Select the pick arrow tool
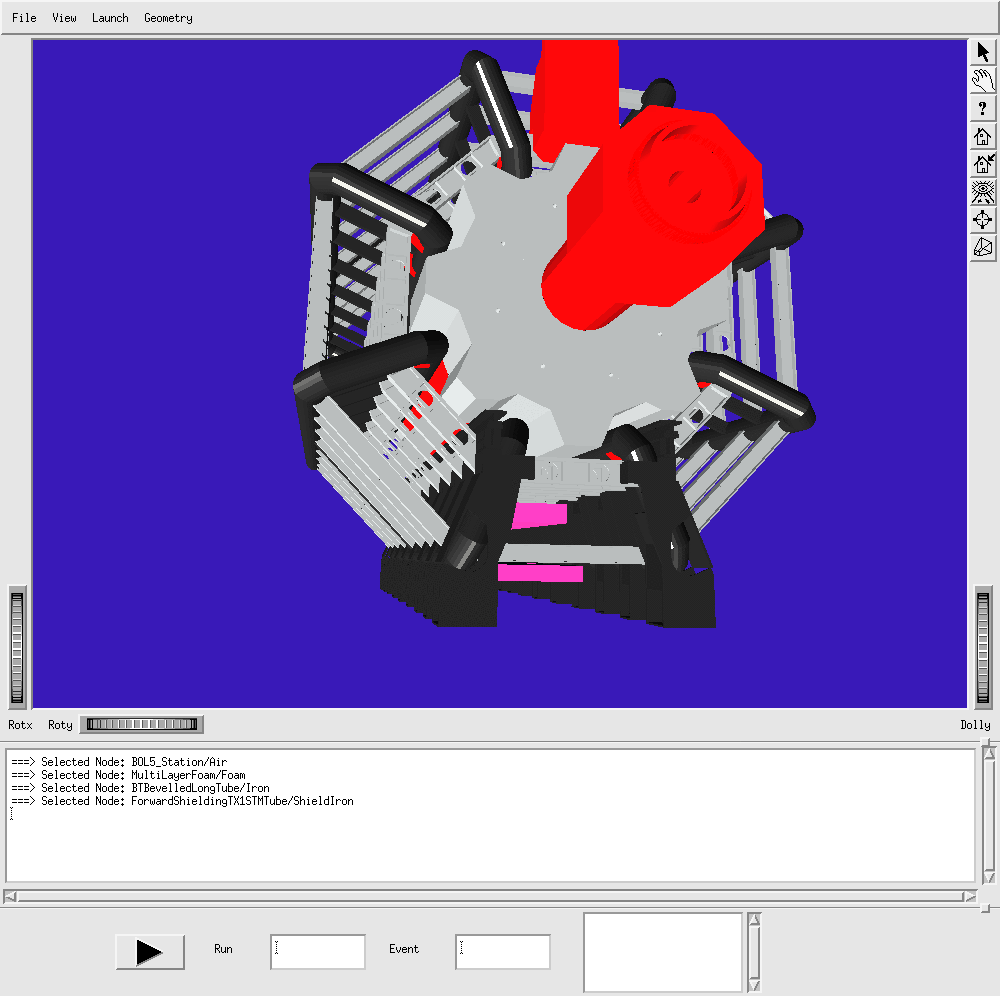Screen dimensions: 1000x996 click(x=983, y=53)
